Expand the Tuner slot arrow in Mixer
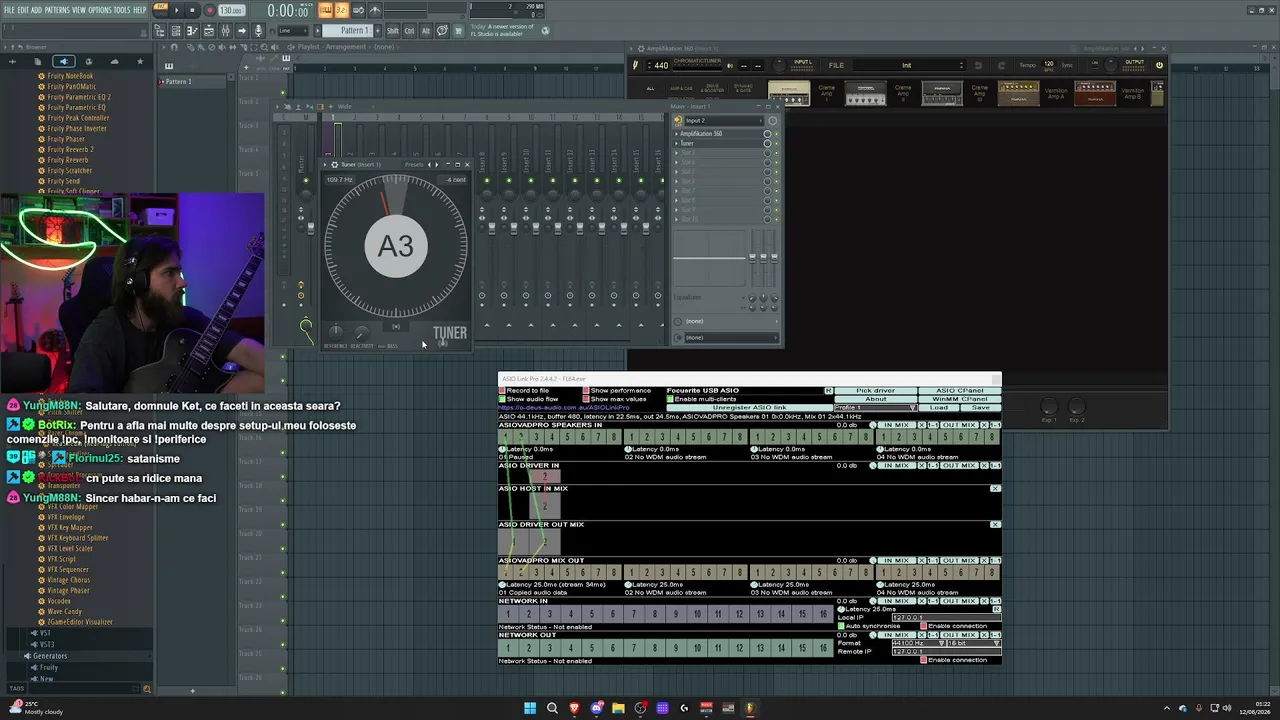Viewport: 1280px width, 720px height. coord(677,144)
